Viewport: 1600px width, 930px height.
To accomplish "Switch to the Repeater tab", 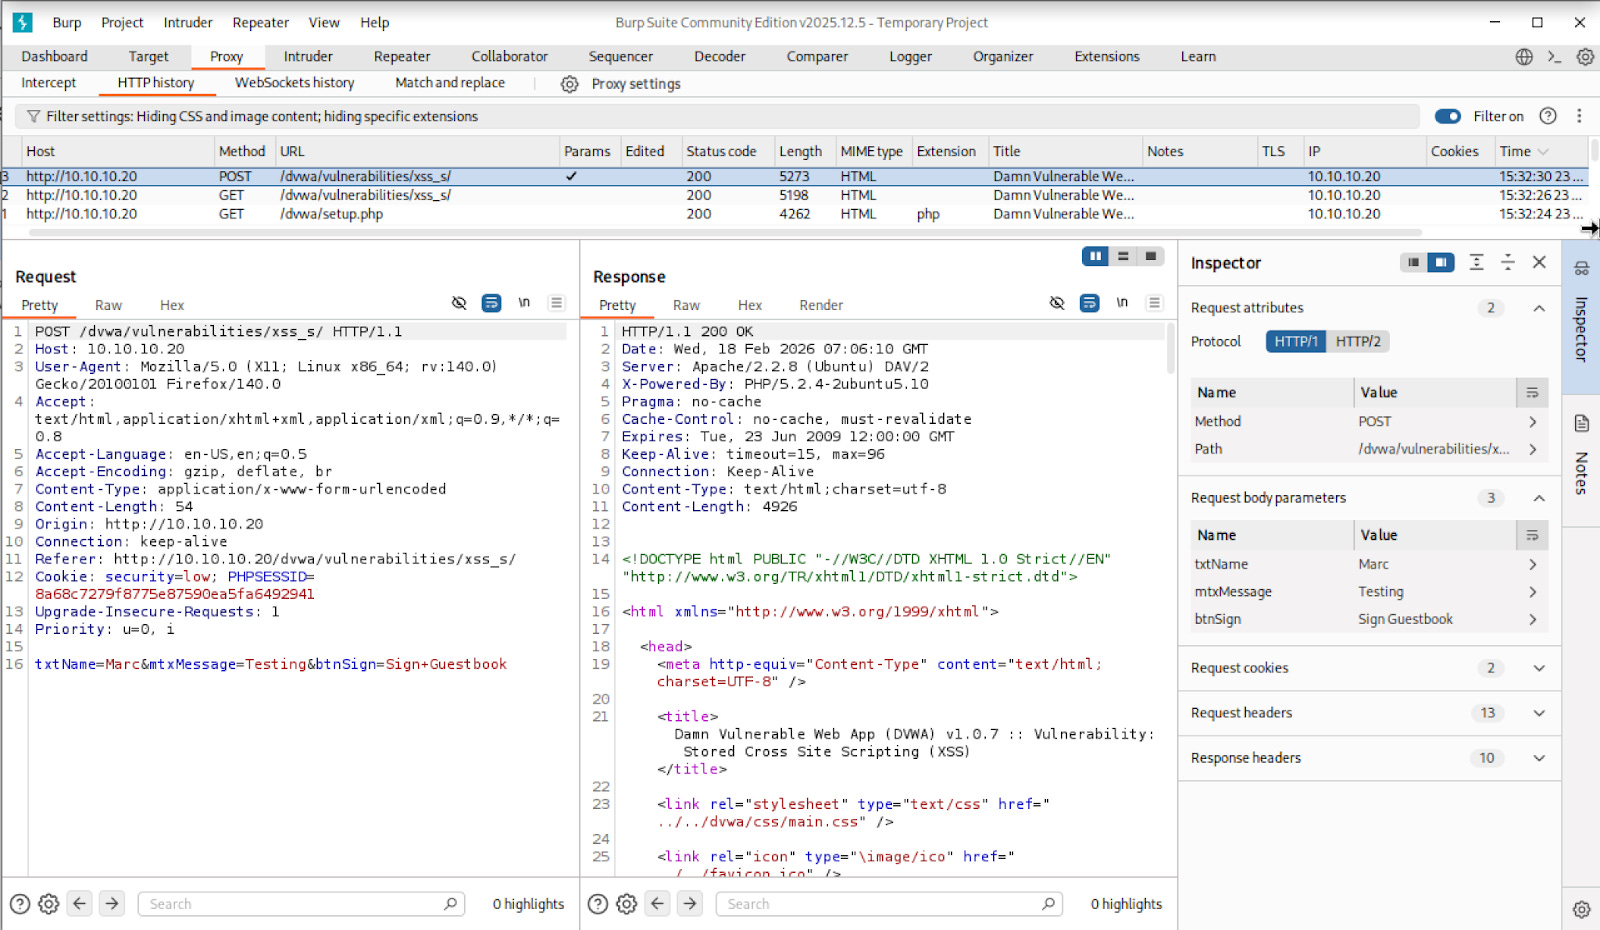I will pos(401,57).
